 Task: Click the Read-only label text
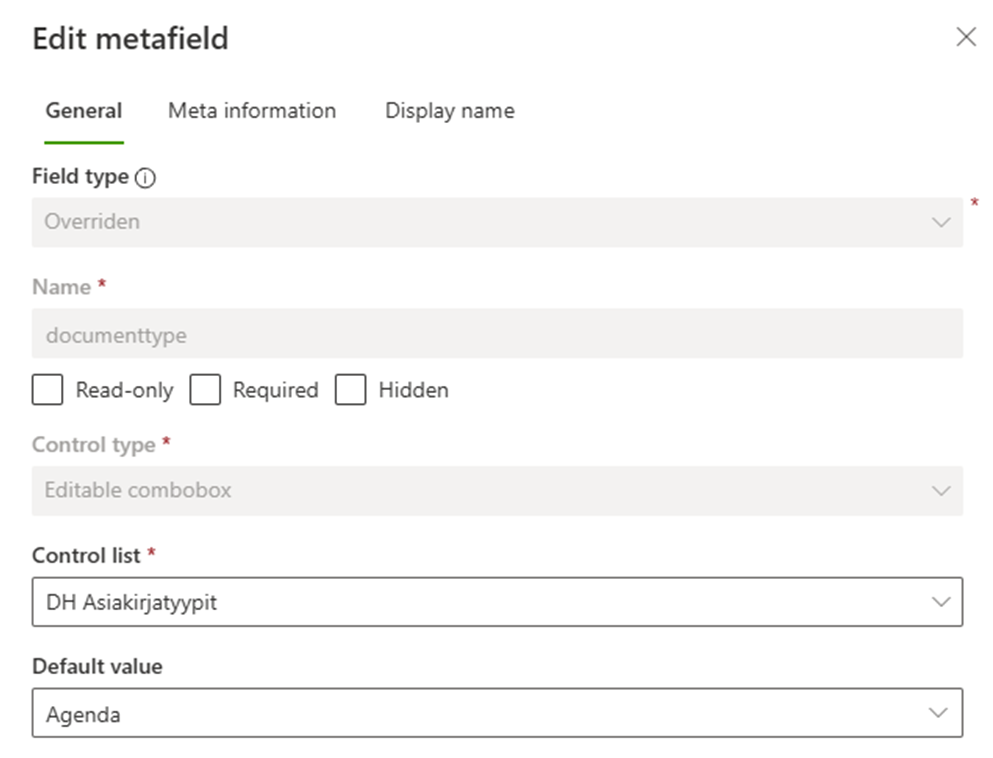coord(124,390)
